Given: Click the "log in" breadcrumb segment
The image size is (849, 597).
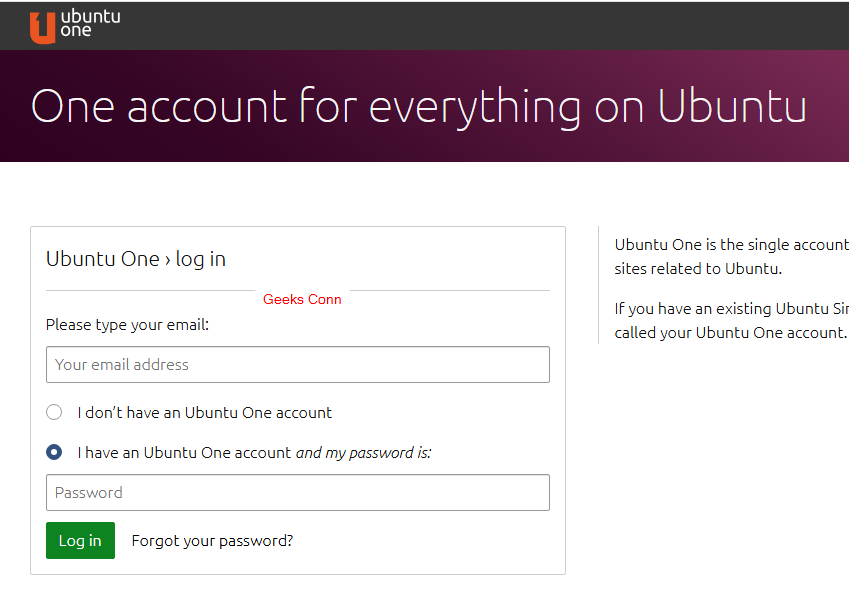Looking at the screenshot, I should coord(199,258).
